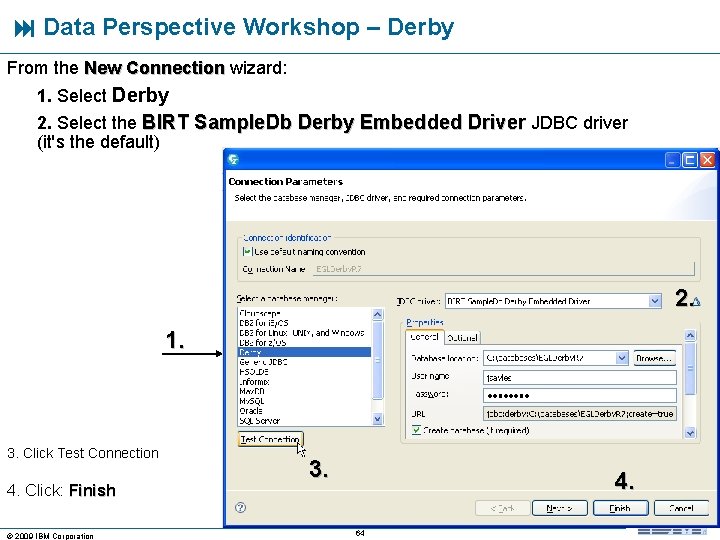Click the User name input field
The height and width of the screenshot is (540, 720).
point(579,377)
